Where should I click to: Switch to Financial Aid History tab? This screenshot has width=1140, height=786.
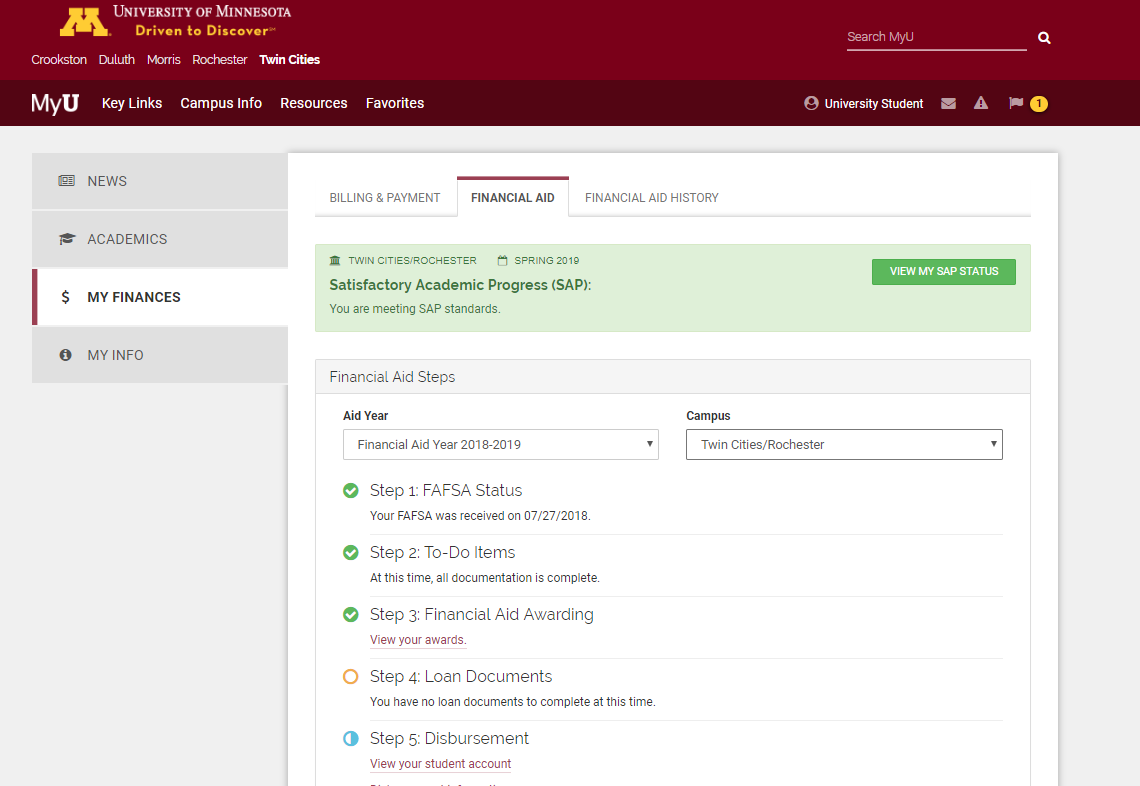click(x=651, y=198)
